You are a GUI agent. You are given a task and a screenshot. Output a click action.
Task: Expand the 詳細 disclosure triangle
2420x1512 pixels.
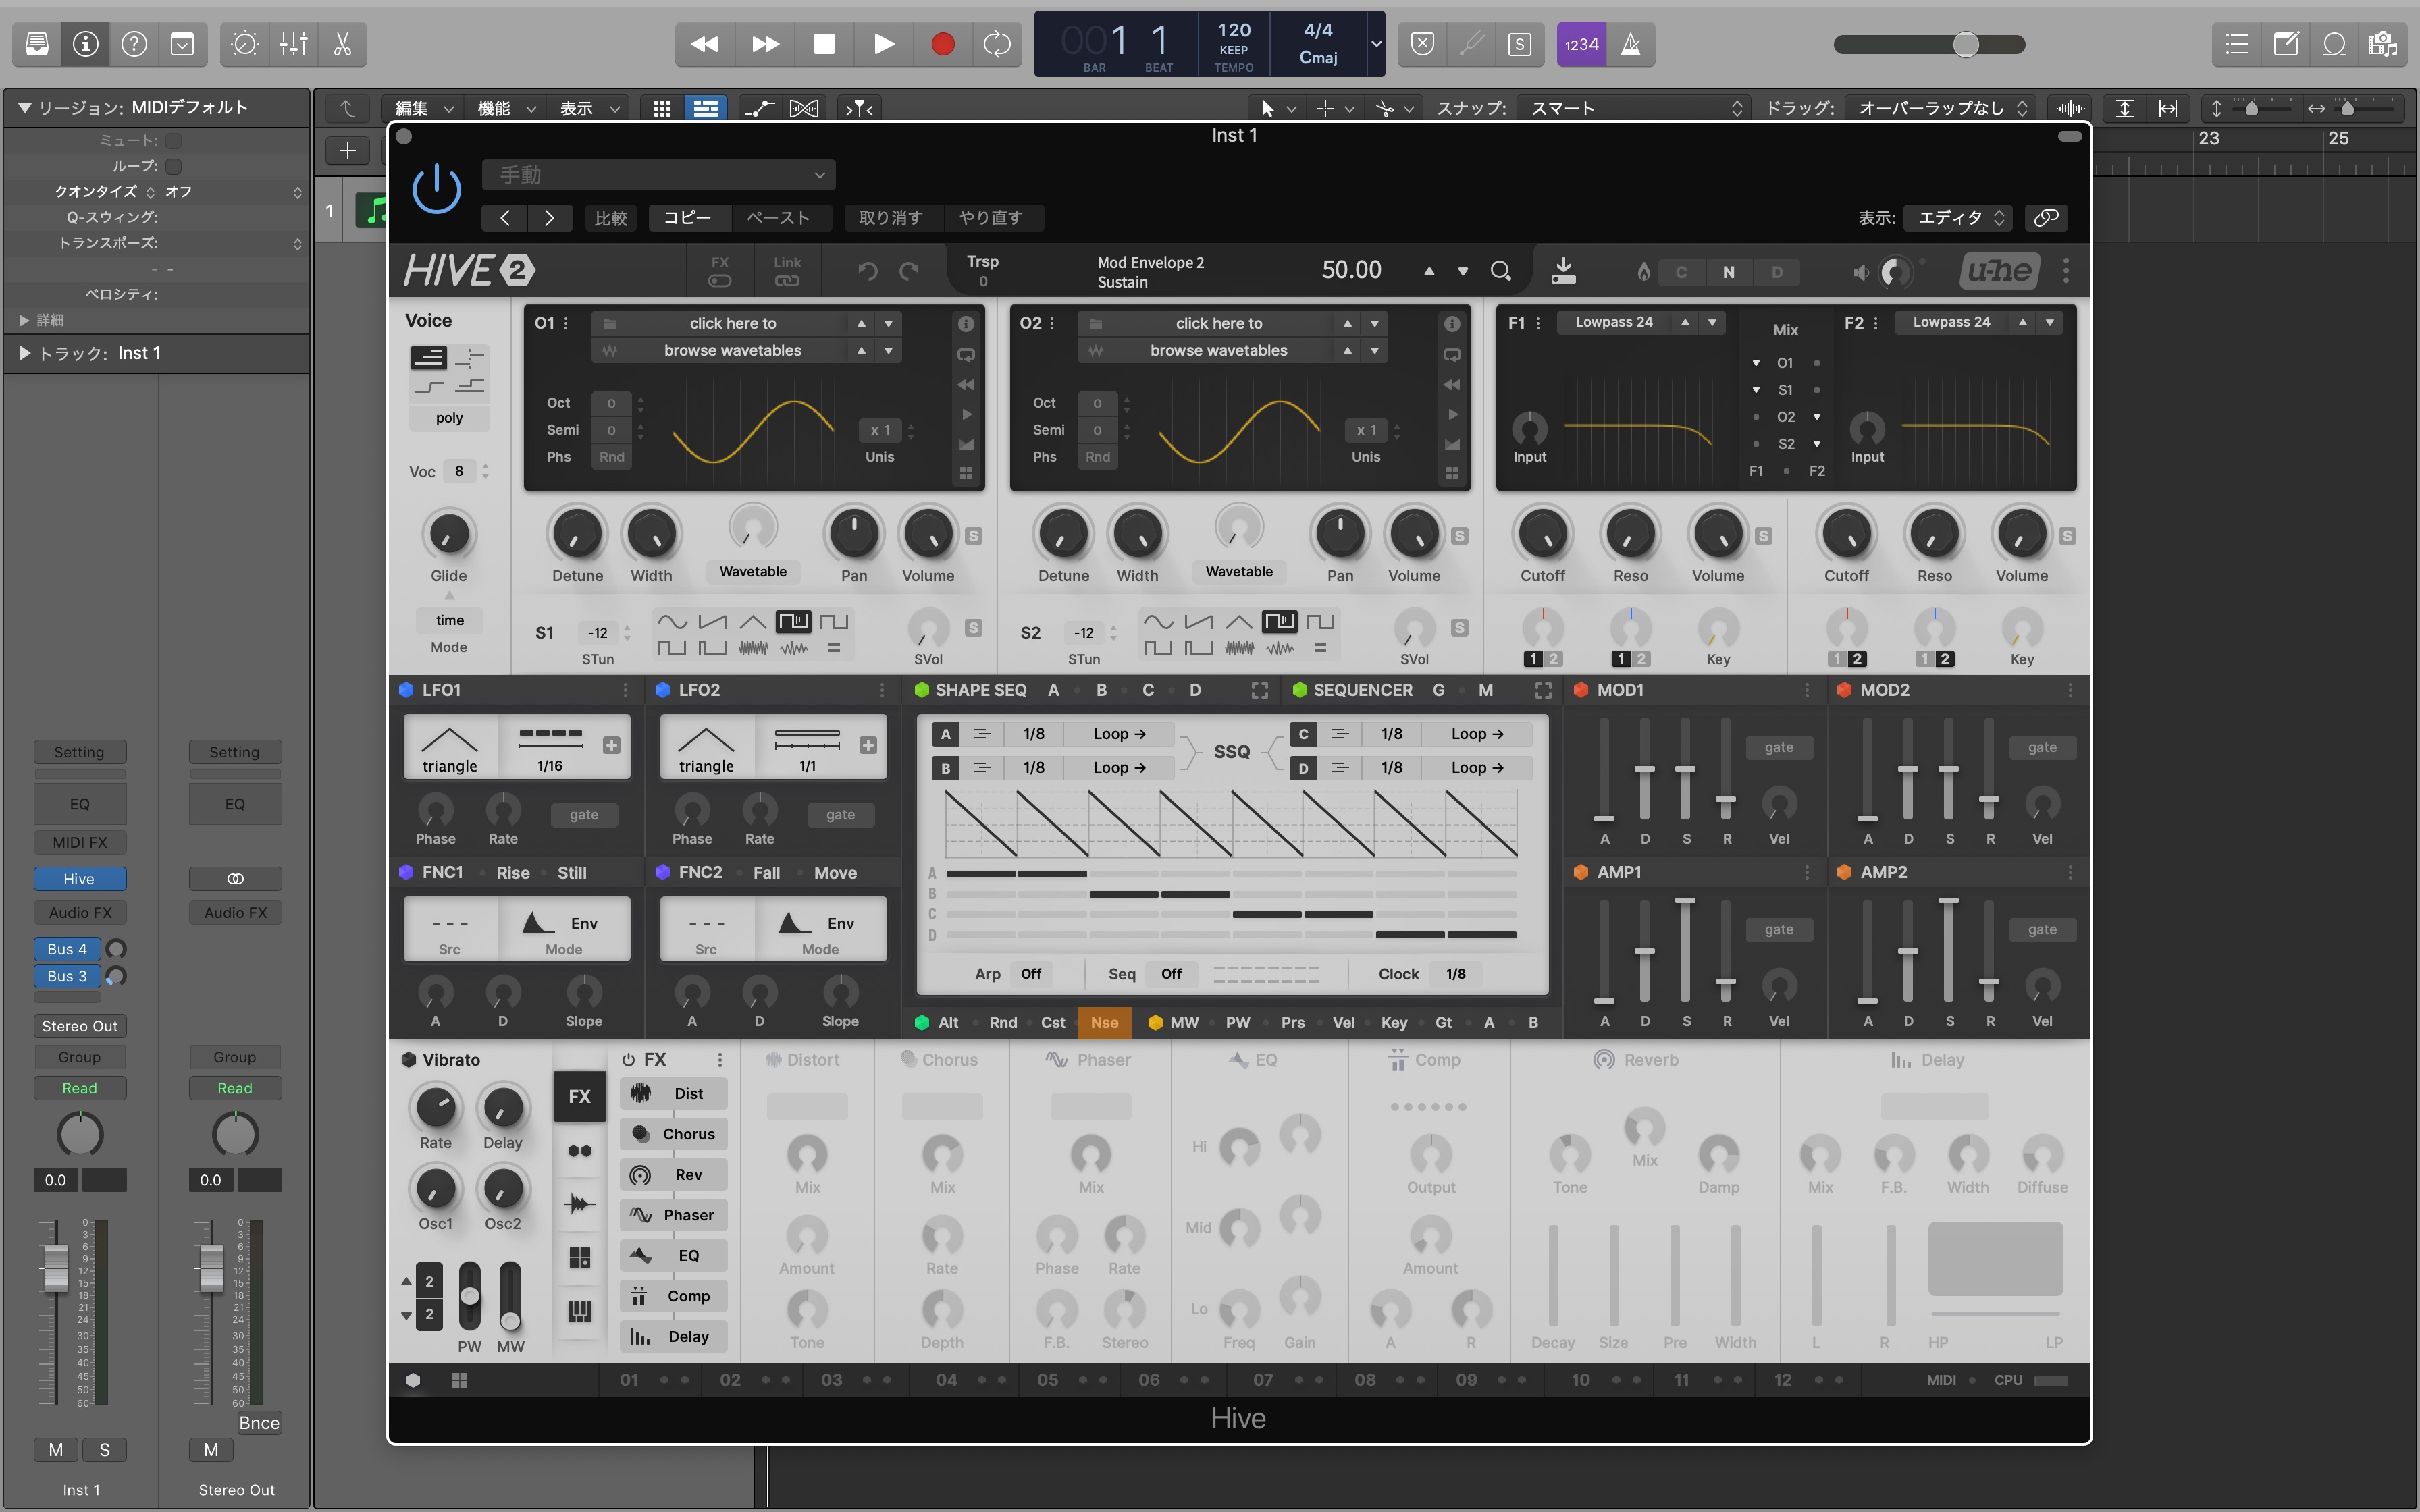tap(24, 320)
